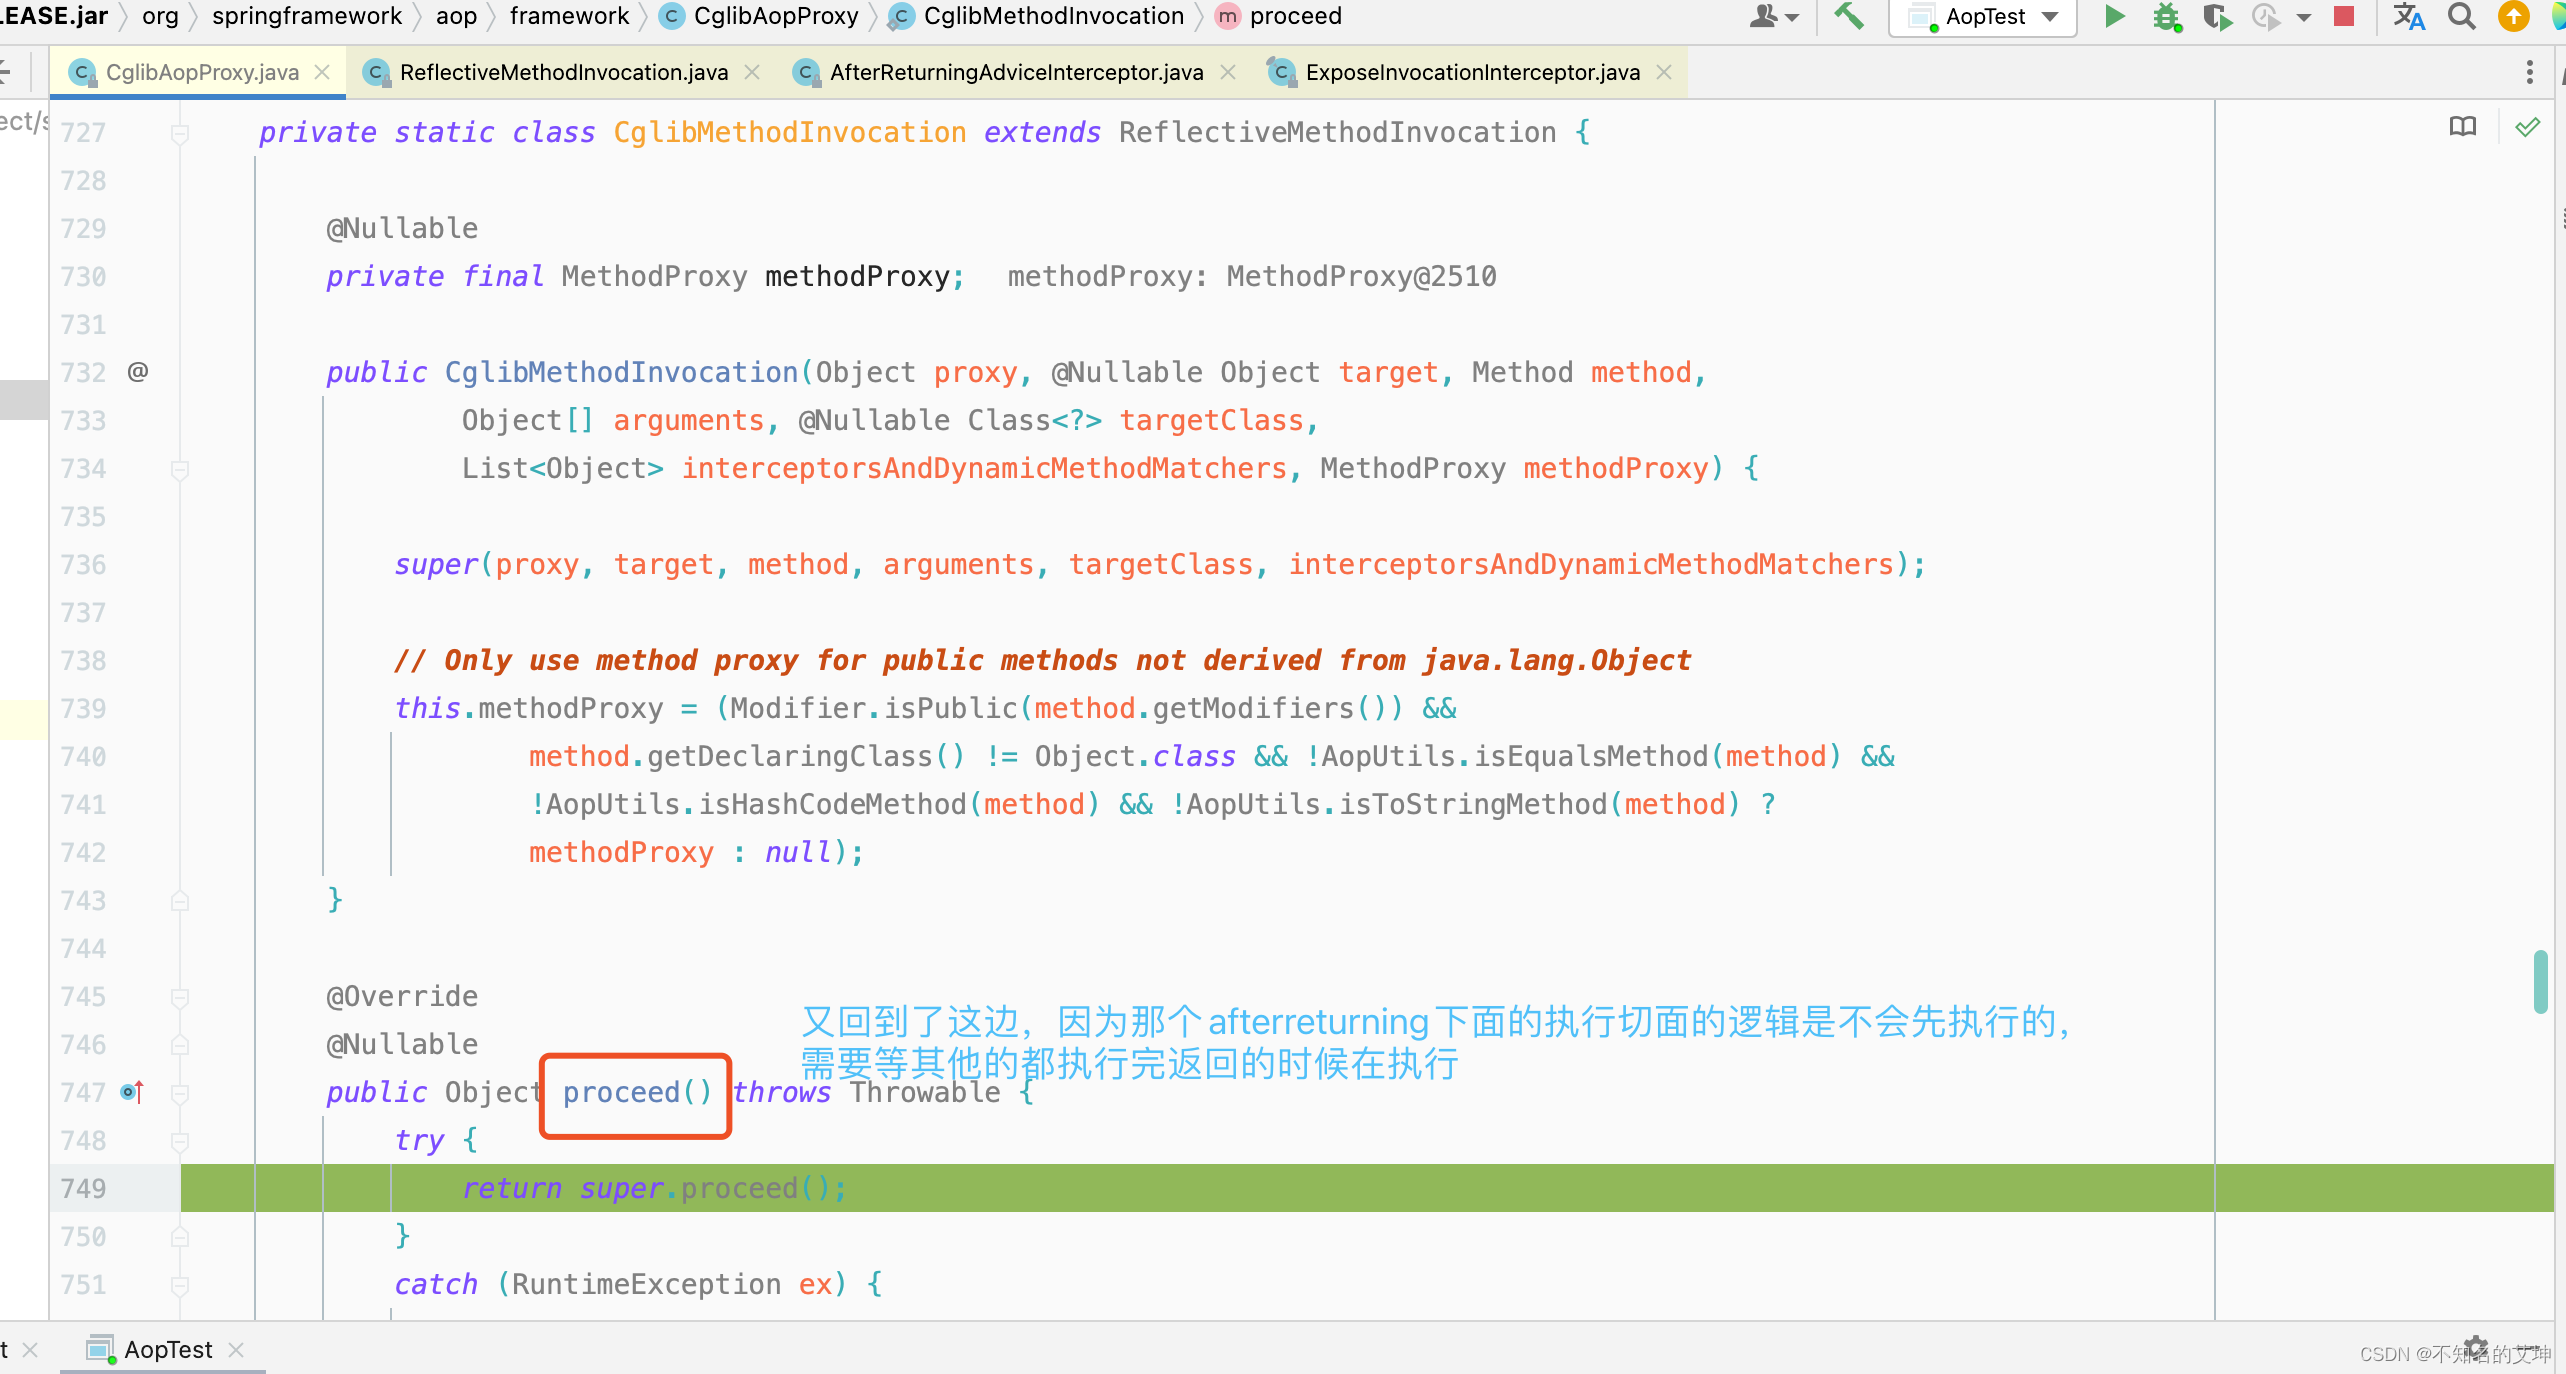Screen dimensions: 2566x1374
Task: Click the orange update arrow icon
Action: [2513, 17]
